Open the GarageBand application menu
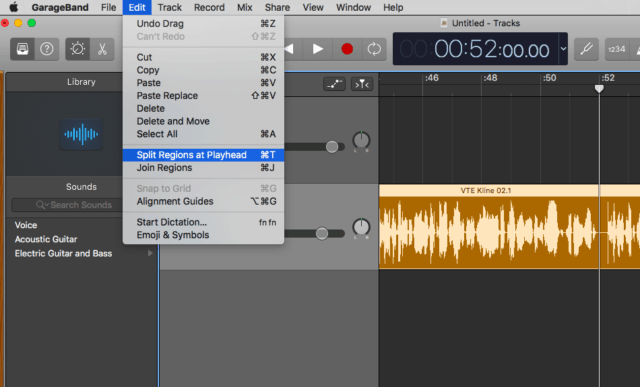The image size is (640, 387). pos(60,7)
